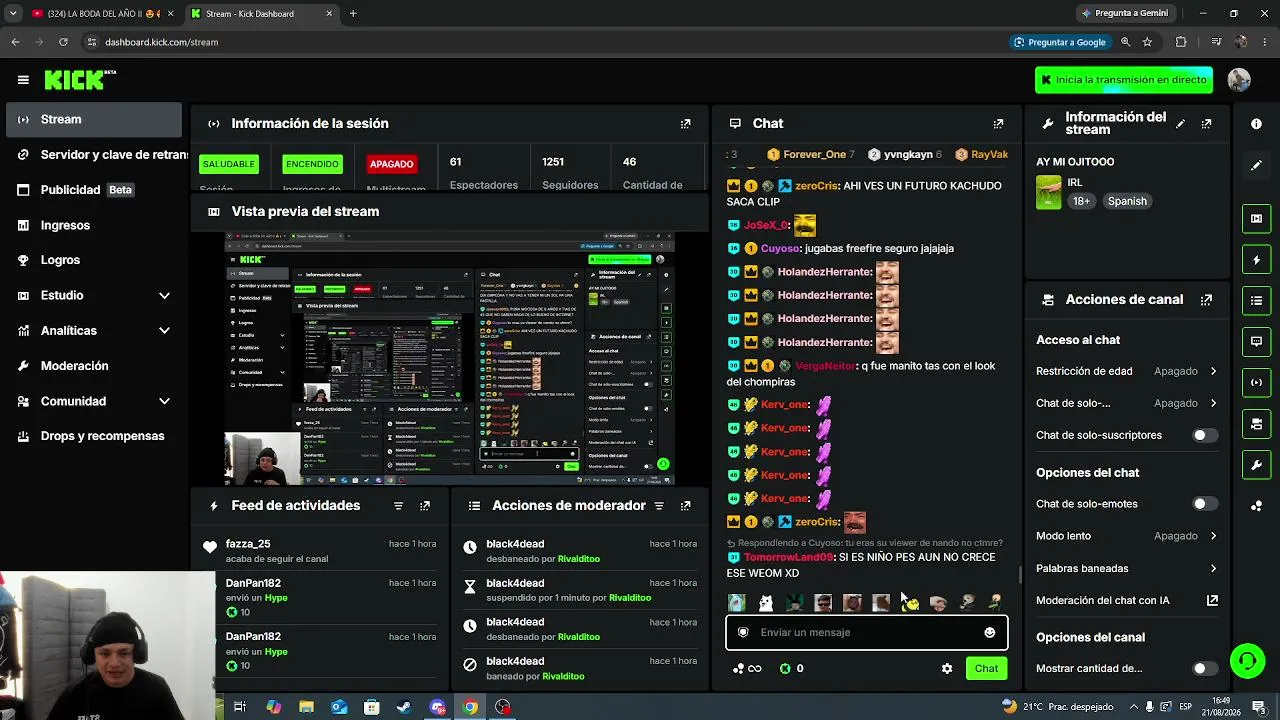Open chat settings gear icon

(947, 669)
